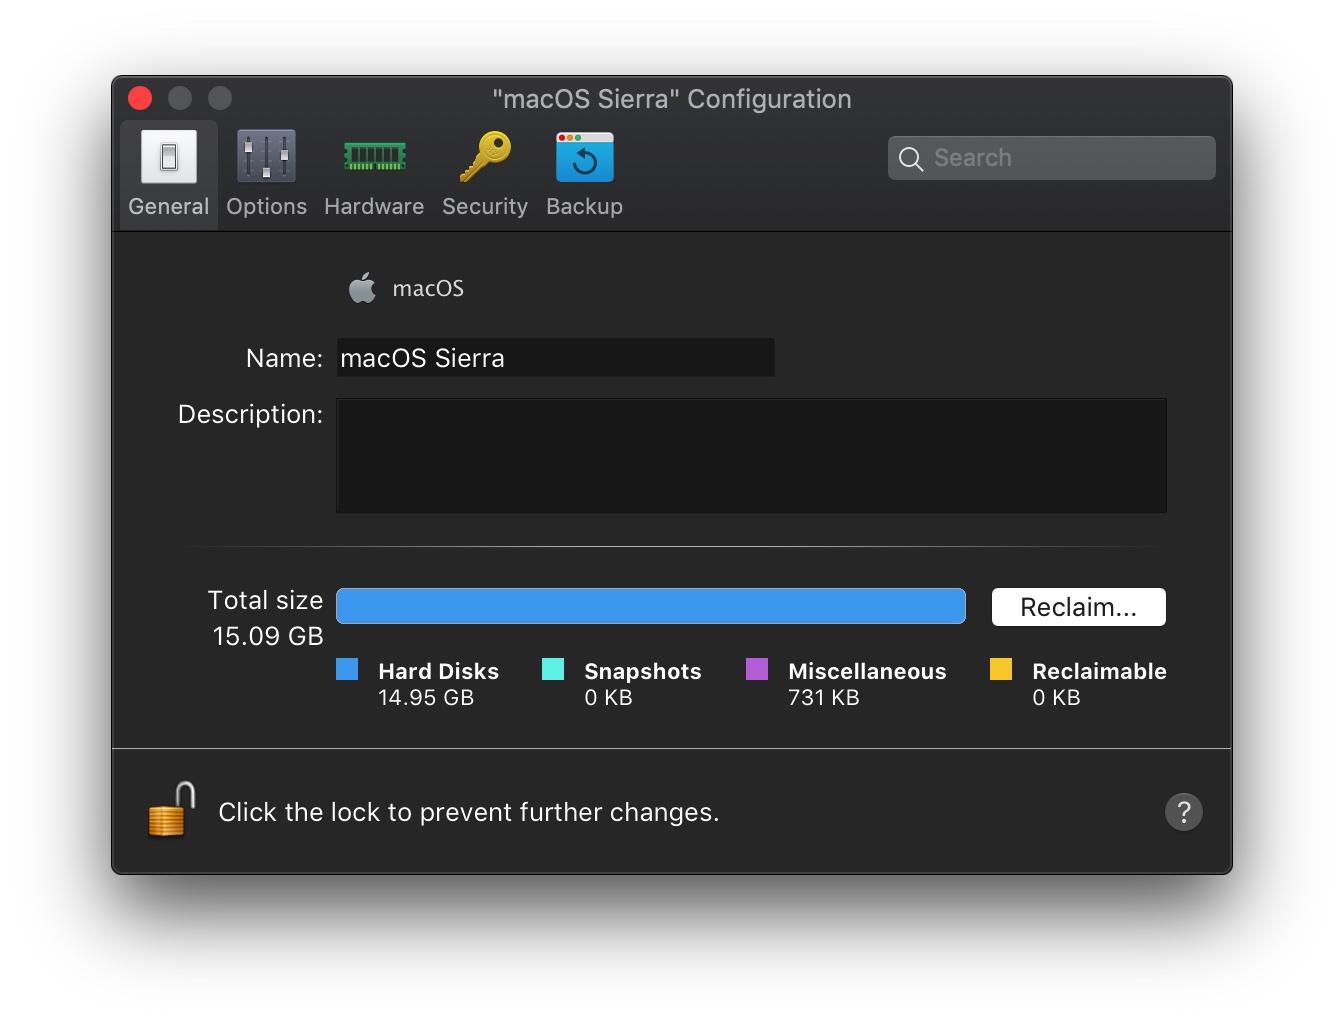Click the open padlock icon
The width and height of the screenshot is (1344, 1022).
point(171,809)
